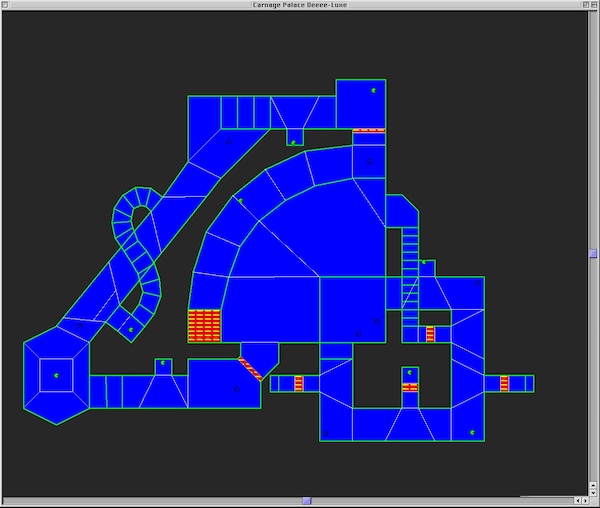Select the striped platform in the far-right corridor stub
This screenshot has height=508, width=600.
(x=504, y=383)
